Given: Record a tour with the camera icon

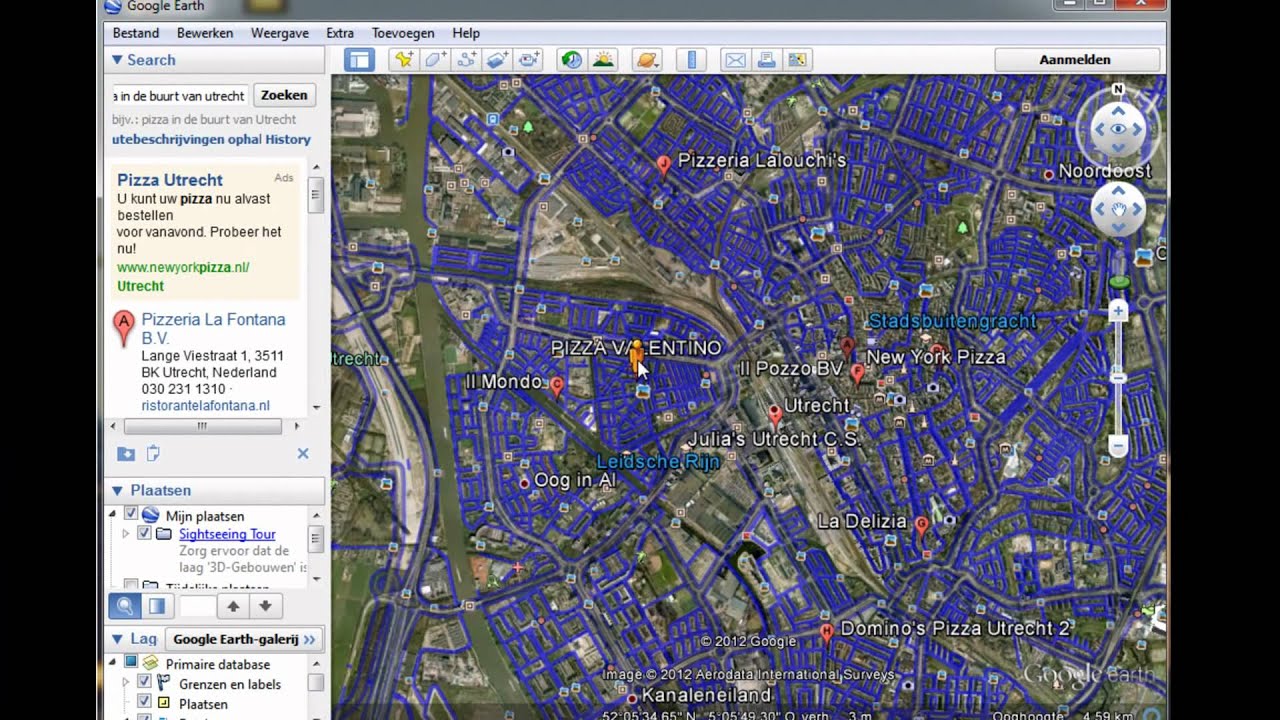Looking at the screenshot, I should (529, 60).
